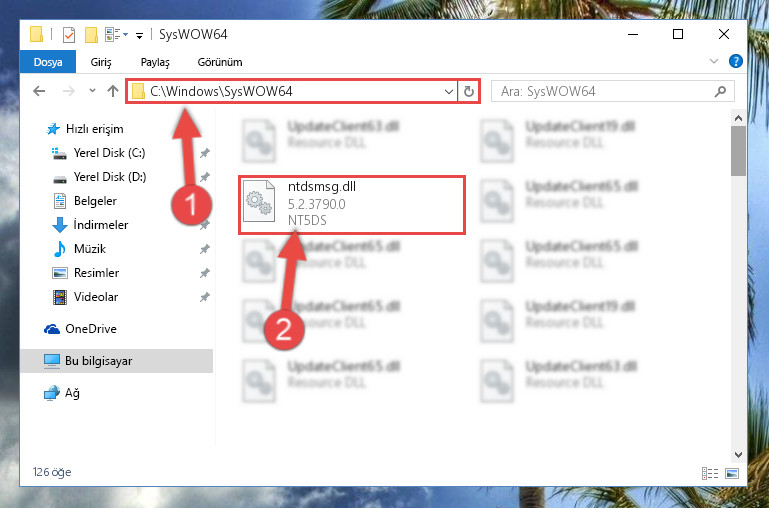769x508 pixels.
Task: Click the scrollbar up arrow
Action: coord(738,118)
